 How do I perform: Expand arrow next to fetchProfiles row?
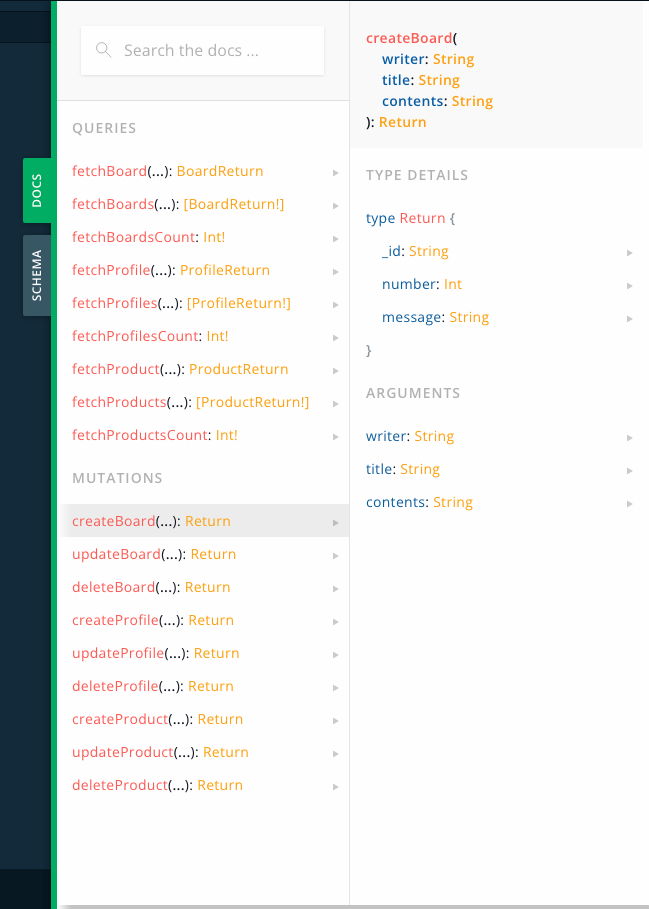[x=336, y=305]
